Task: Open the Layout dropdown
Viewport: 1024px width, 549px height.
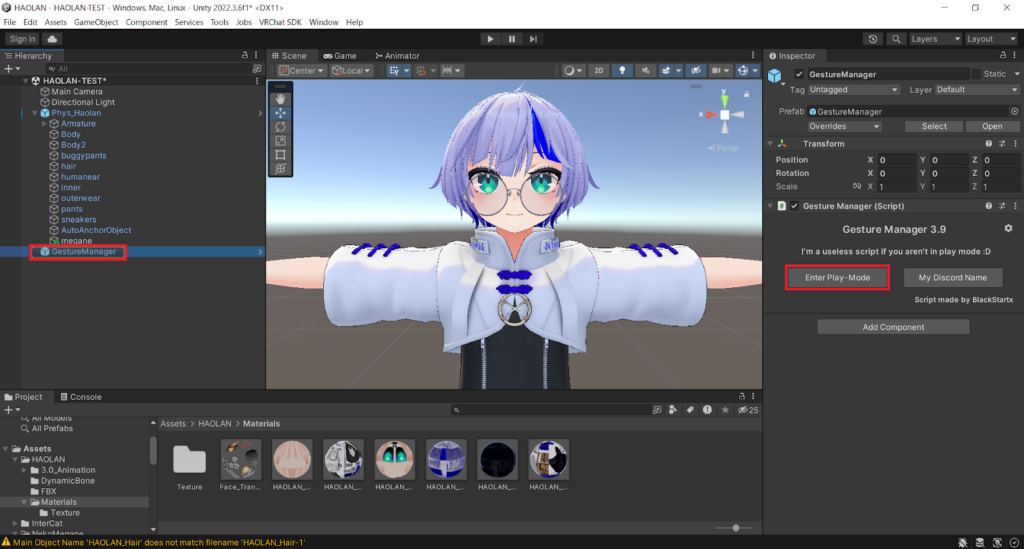Action: [991, 39]
